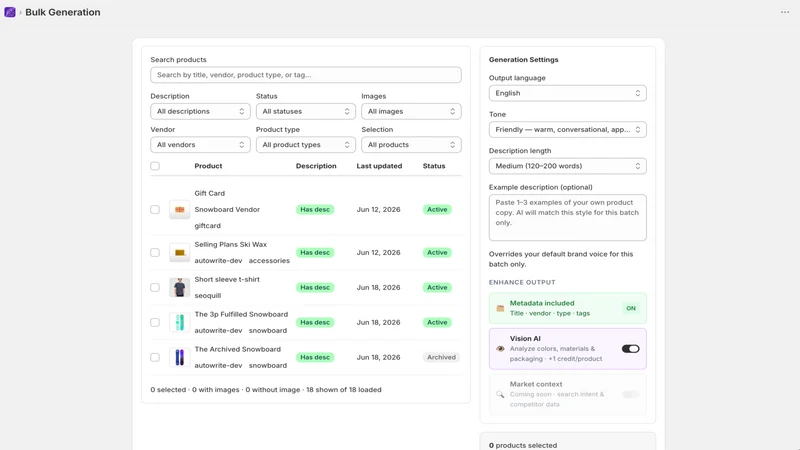The image size is (800, 450).
Task: Open the Tone dropdown
Action: point(567,130)
